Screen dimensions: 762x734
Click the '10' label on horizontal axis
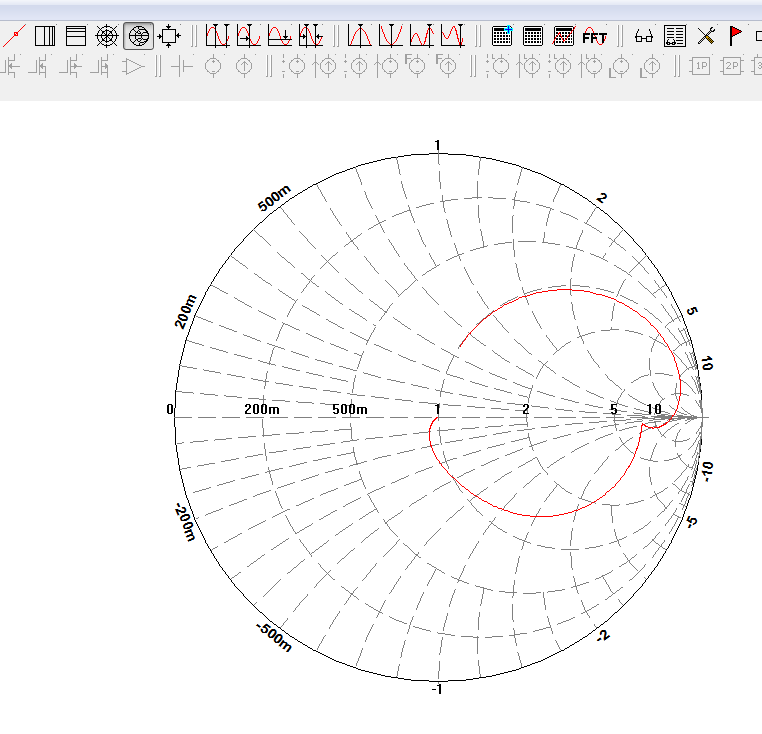654,409
